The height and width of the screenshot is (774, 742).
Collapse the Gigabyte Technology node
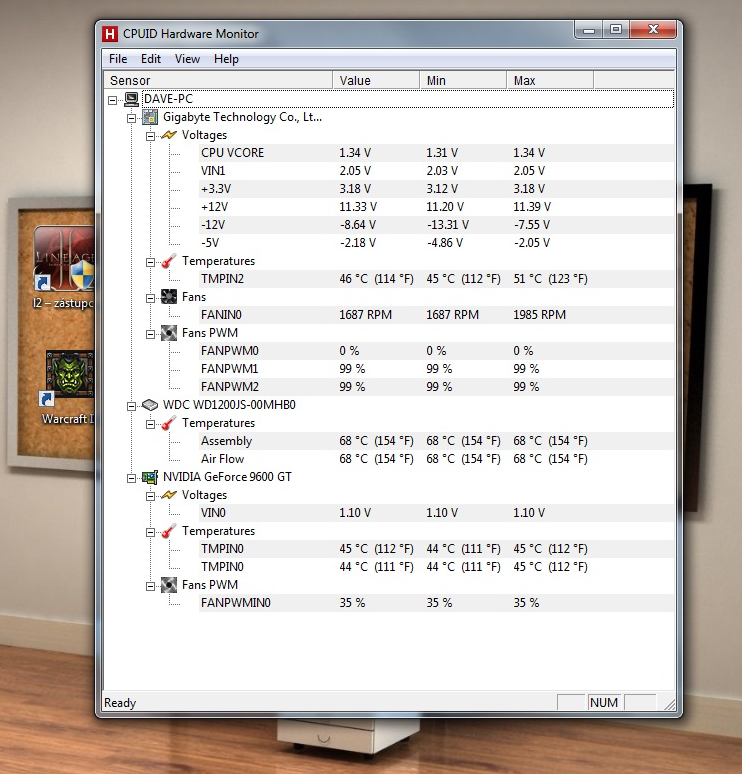point(131,118)
